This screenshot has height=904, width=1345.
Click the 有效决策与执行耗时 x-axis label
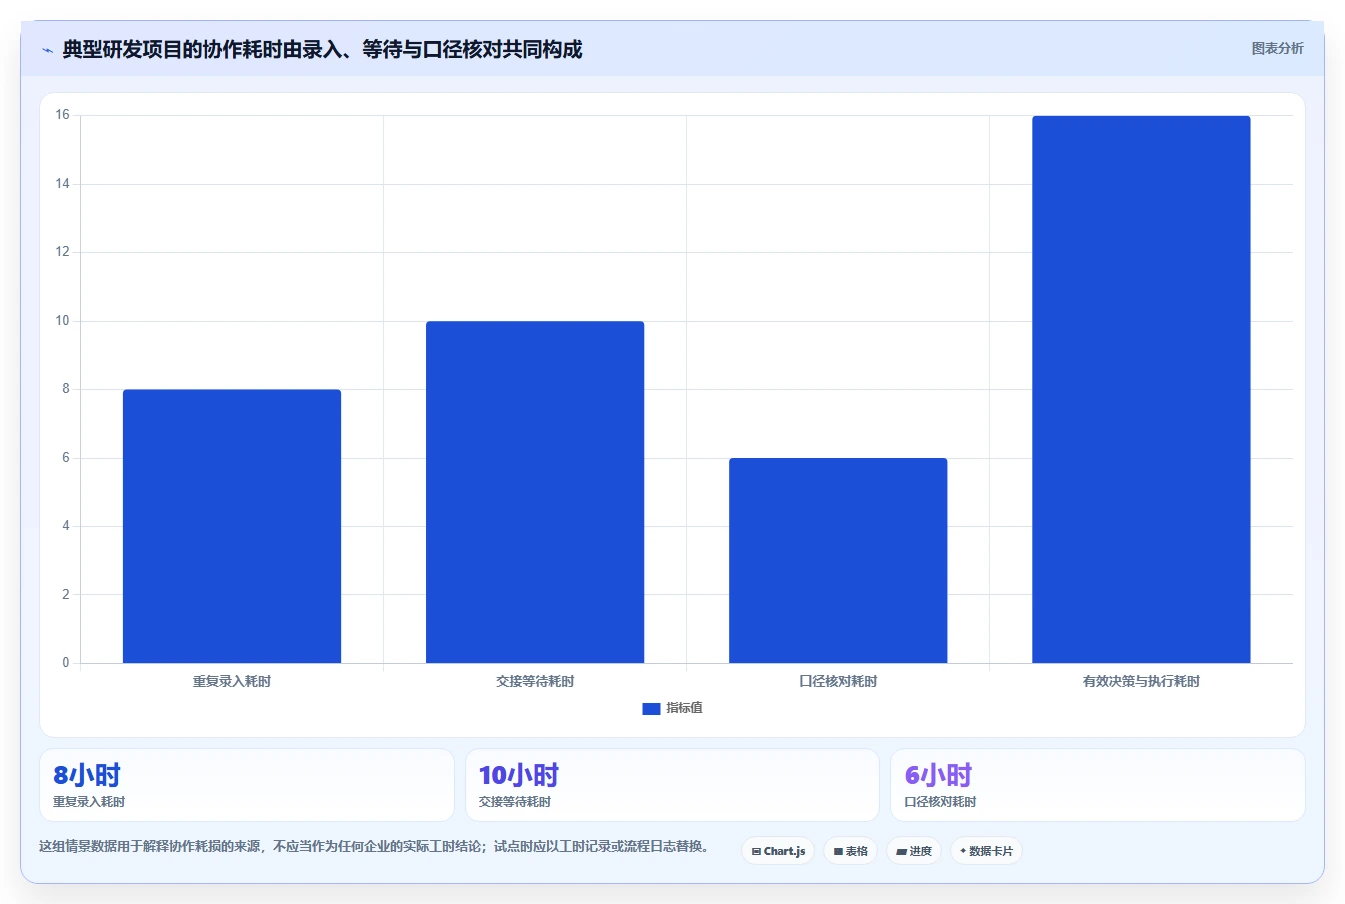[1141, 681]
